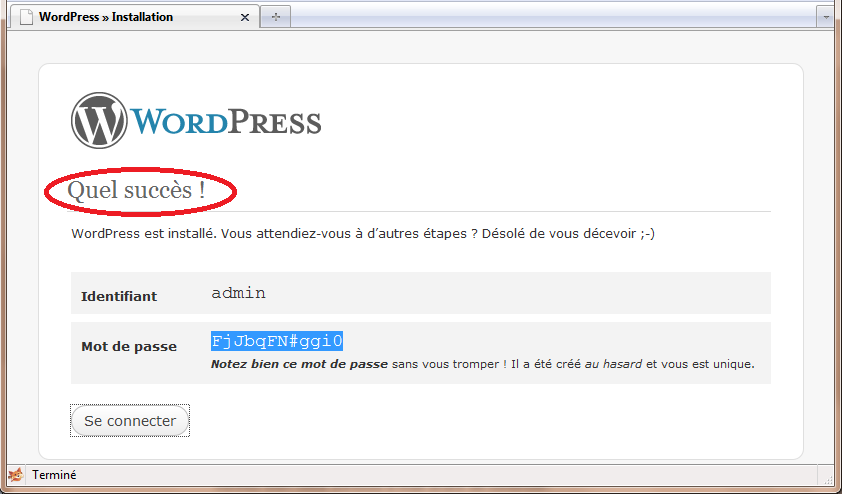
Task: Close the WordPress Installation tab
Action: pos(245,18)
